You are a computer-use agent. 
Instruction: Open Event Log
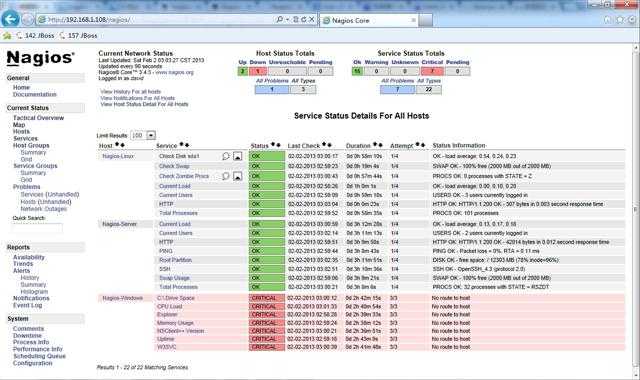pos(27,305)
